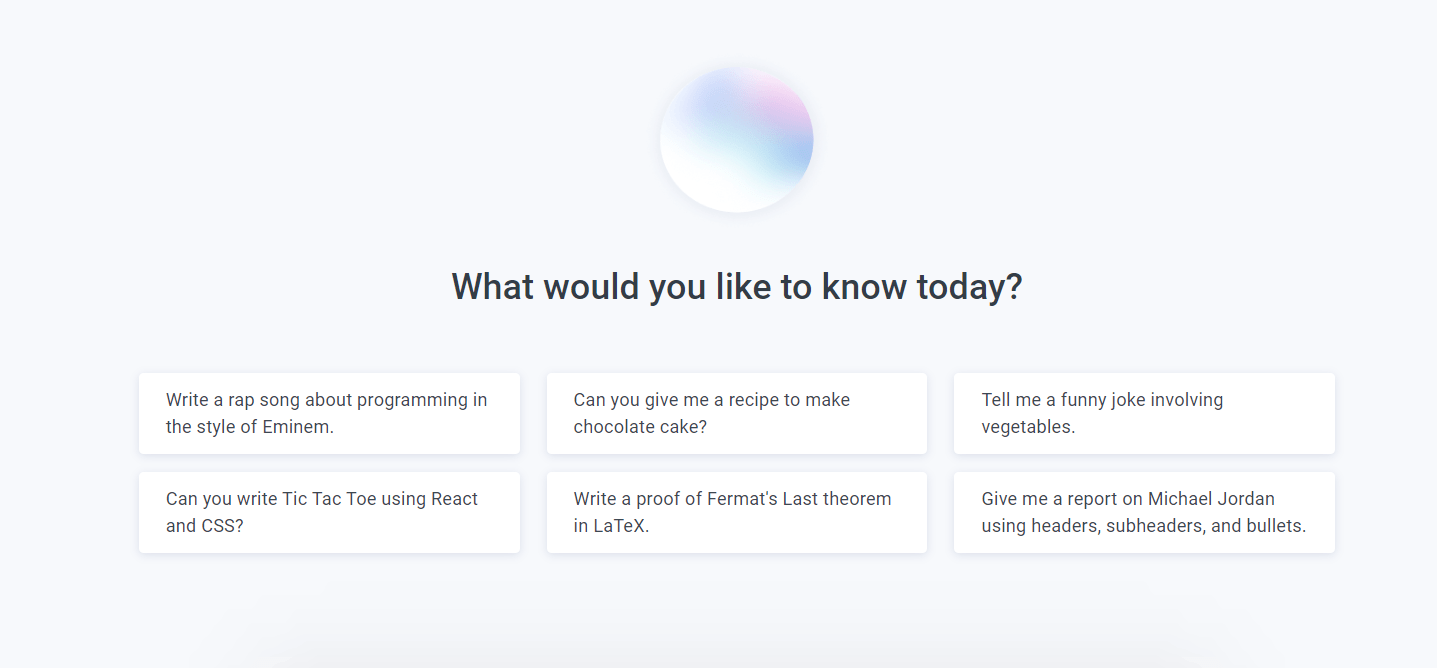Click the text "chocolate cake?" in recipe card
Image resolution: width=1437 pixels, height=668 pixels.
click(x=640, y=427)
